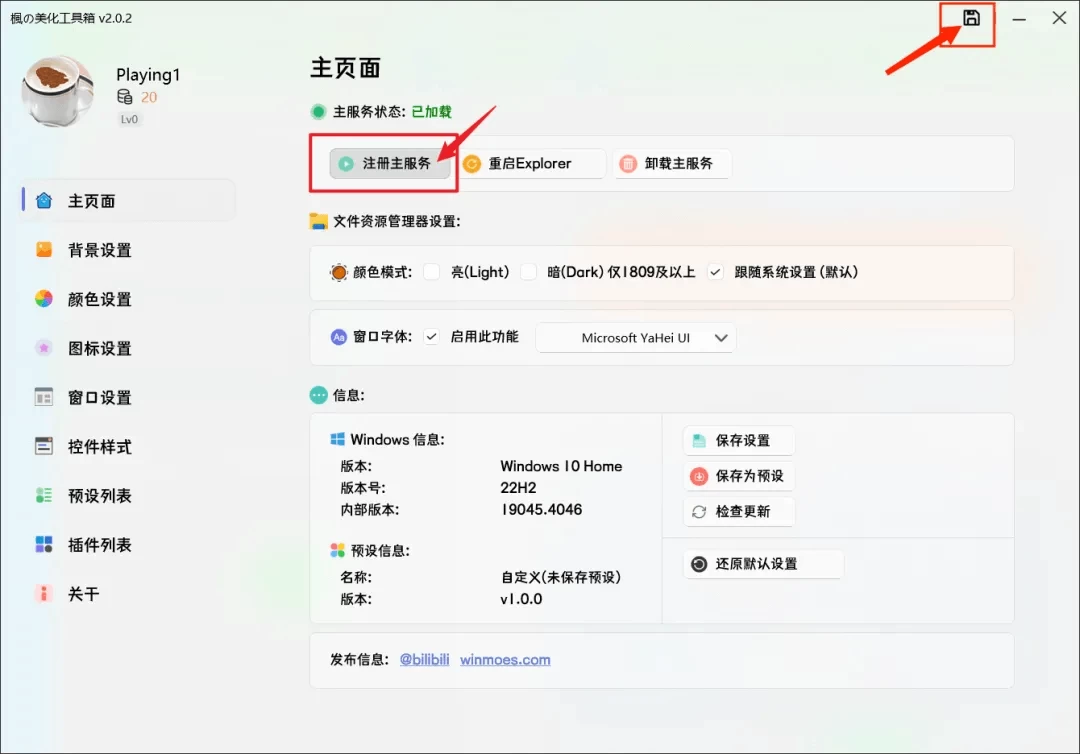The image size is (1080, 754).
Task: Click the coin stack icon beside 20
Action: coord(125,97)
